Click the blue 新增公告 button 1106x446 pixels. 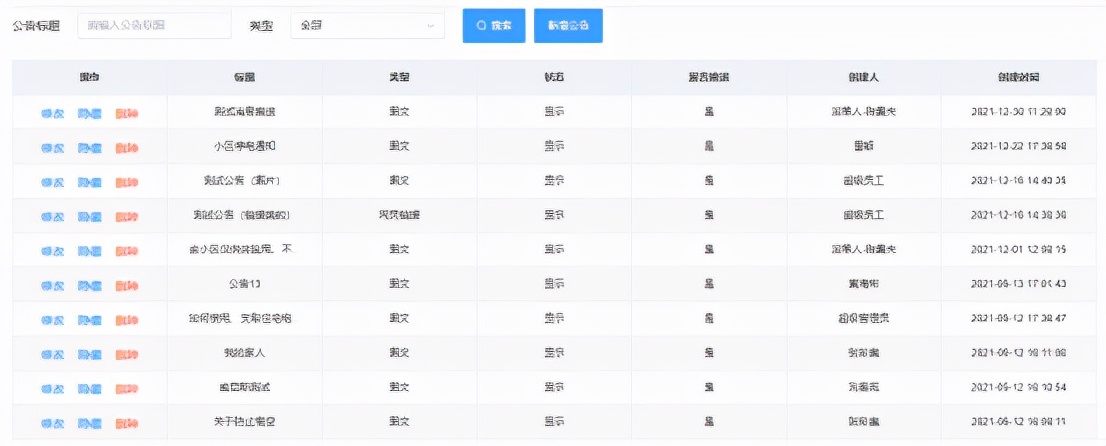(568, 25)
